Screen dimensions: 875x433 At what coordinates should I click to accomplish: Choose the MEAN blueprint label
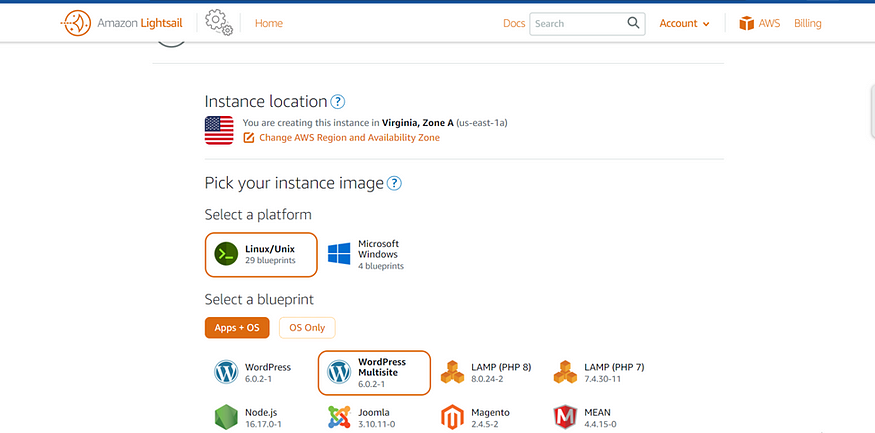pyautogui.click(x=598, y=412)
